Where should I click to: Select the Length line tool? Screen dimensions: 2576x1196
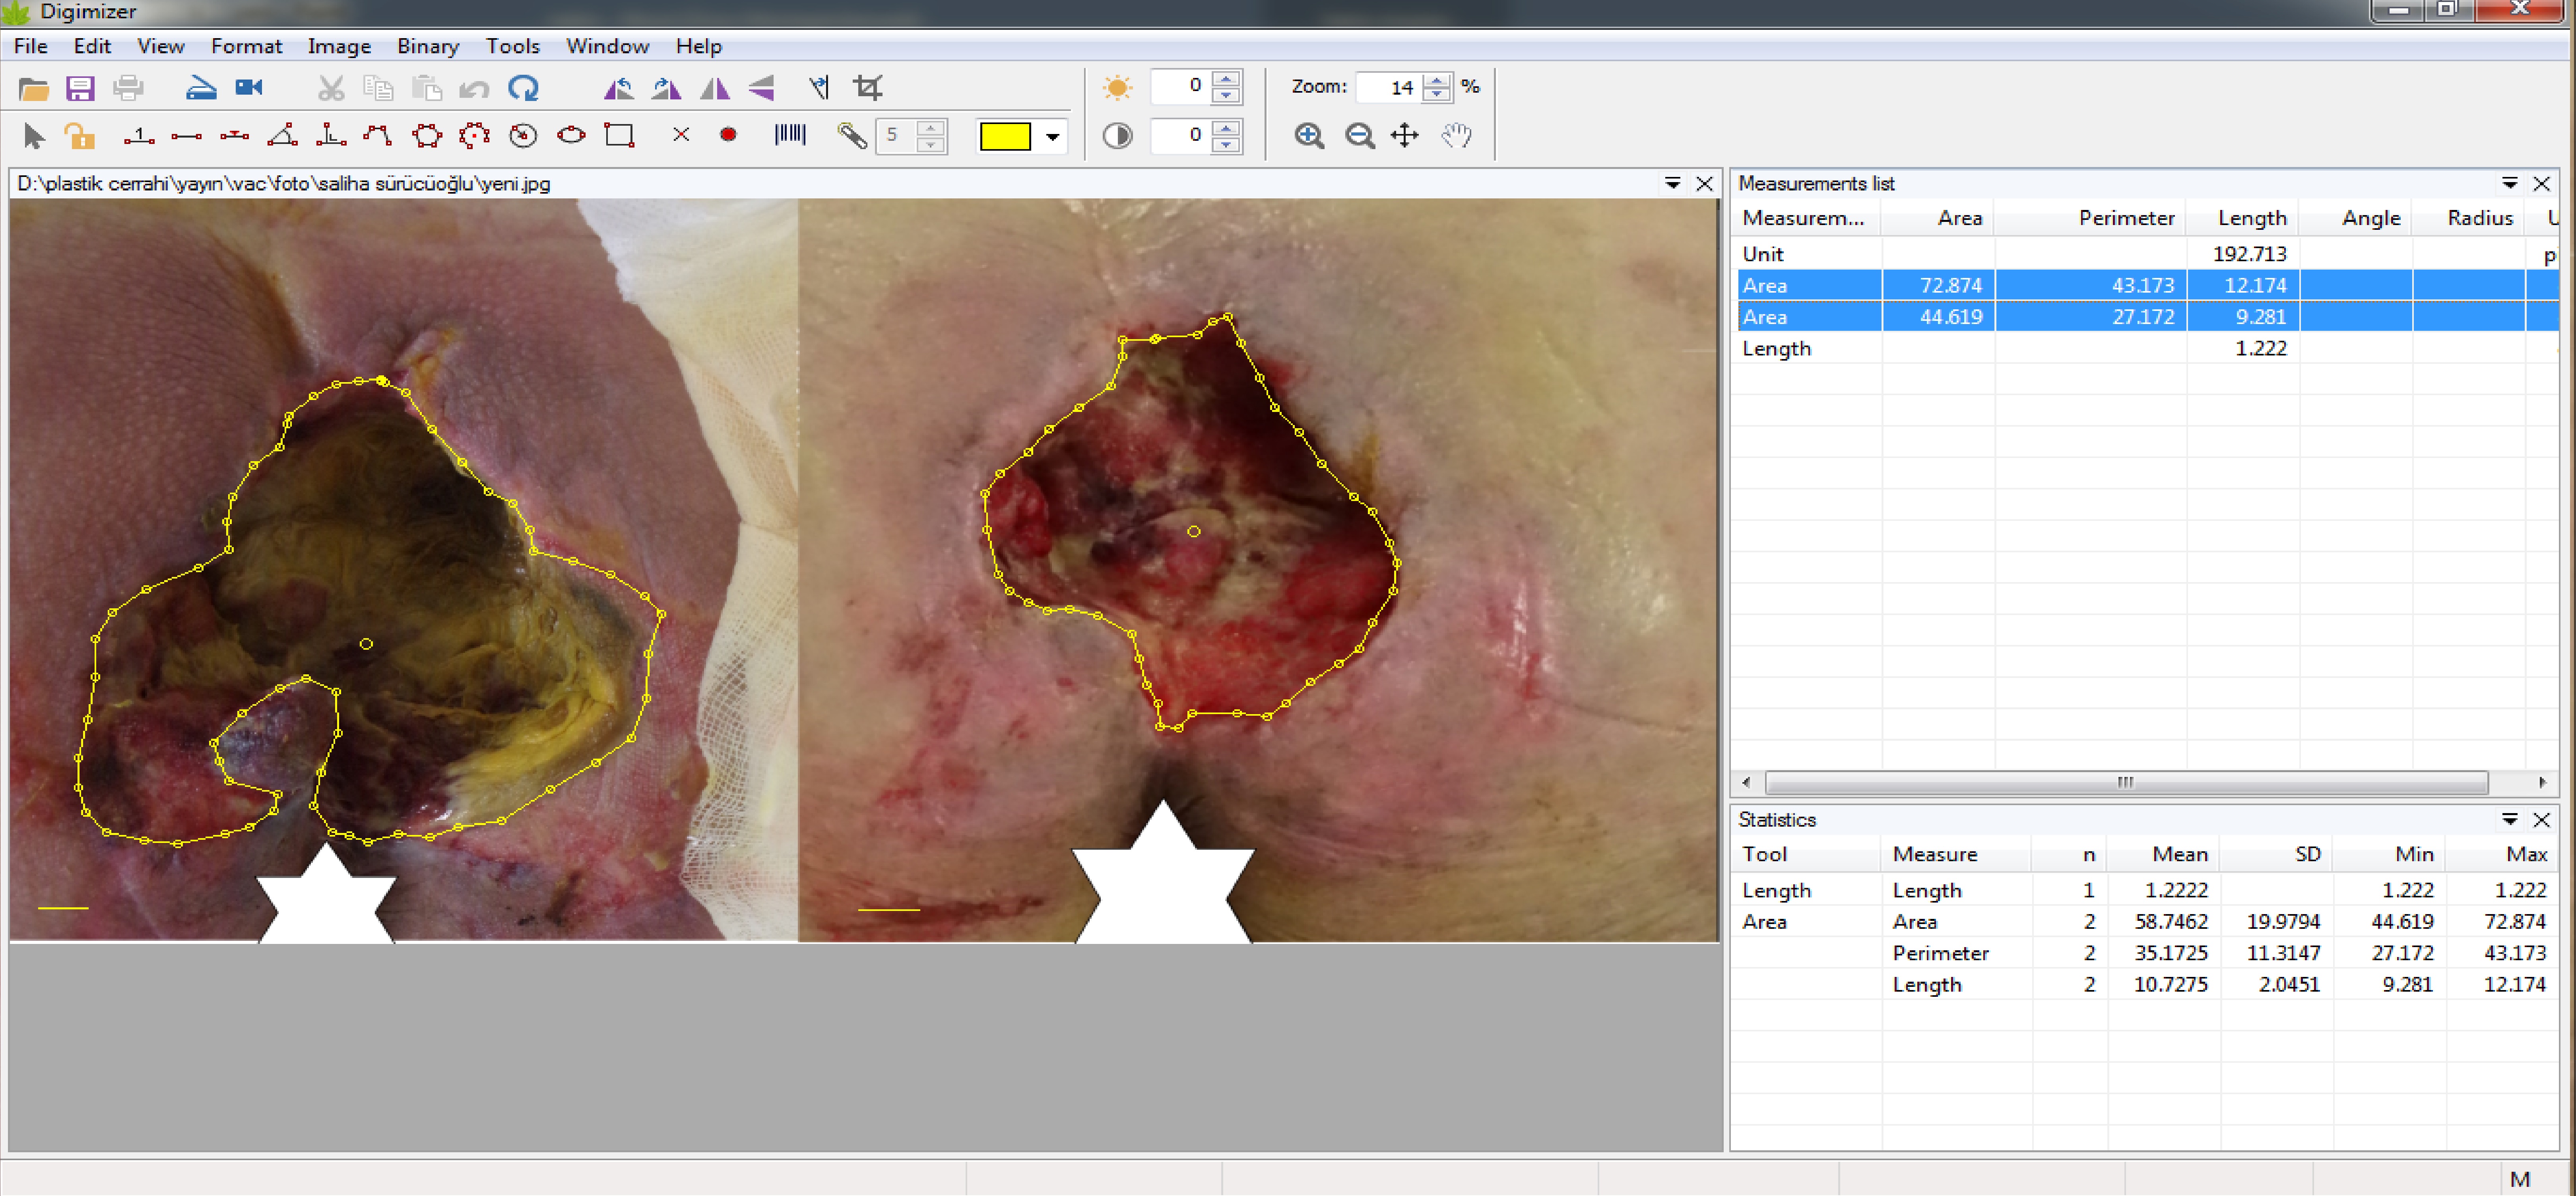tap(186, 136)
